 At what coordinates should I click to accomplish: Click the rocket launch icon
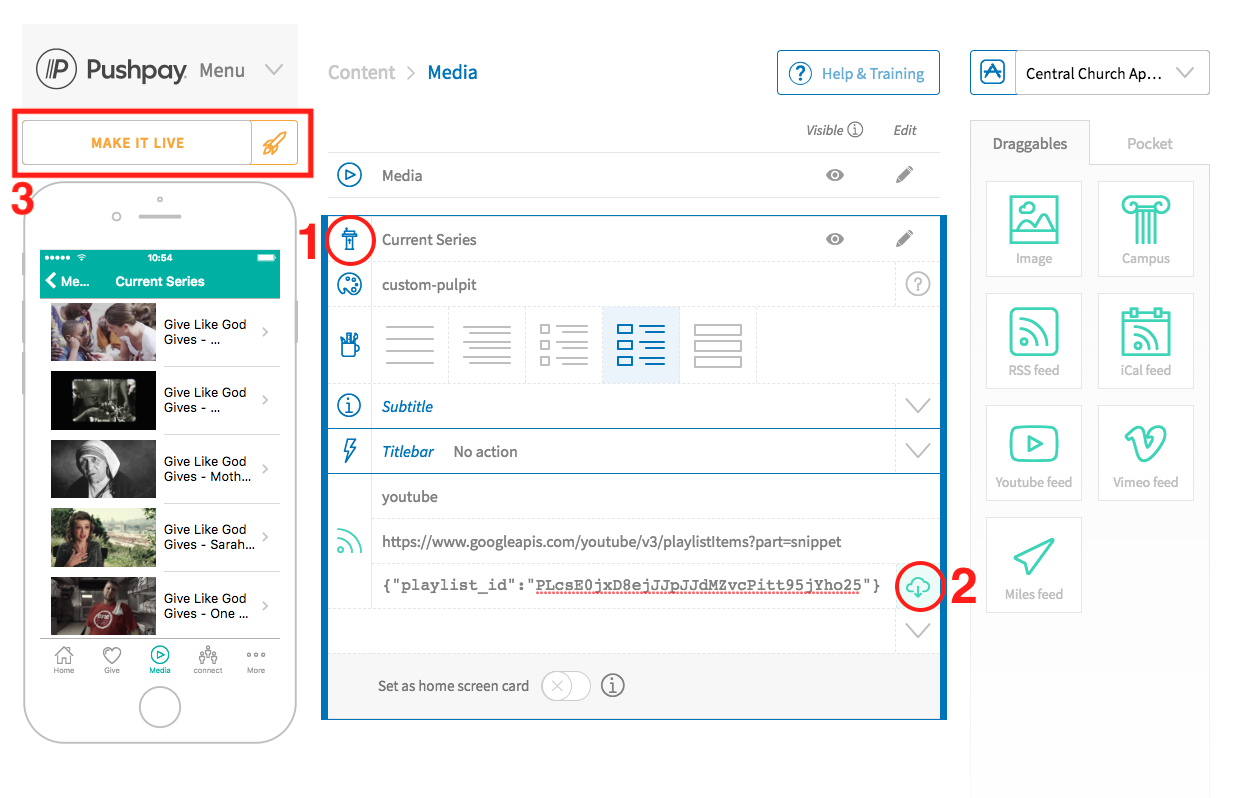(x=273, y=143)
